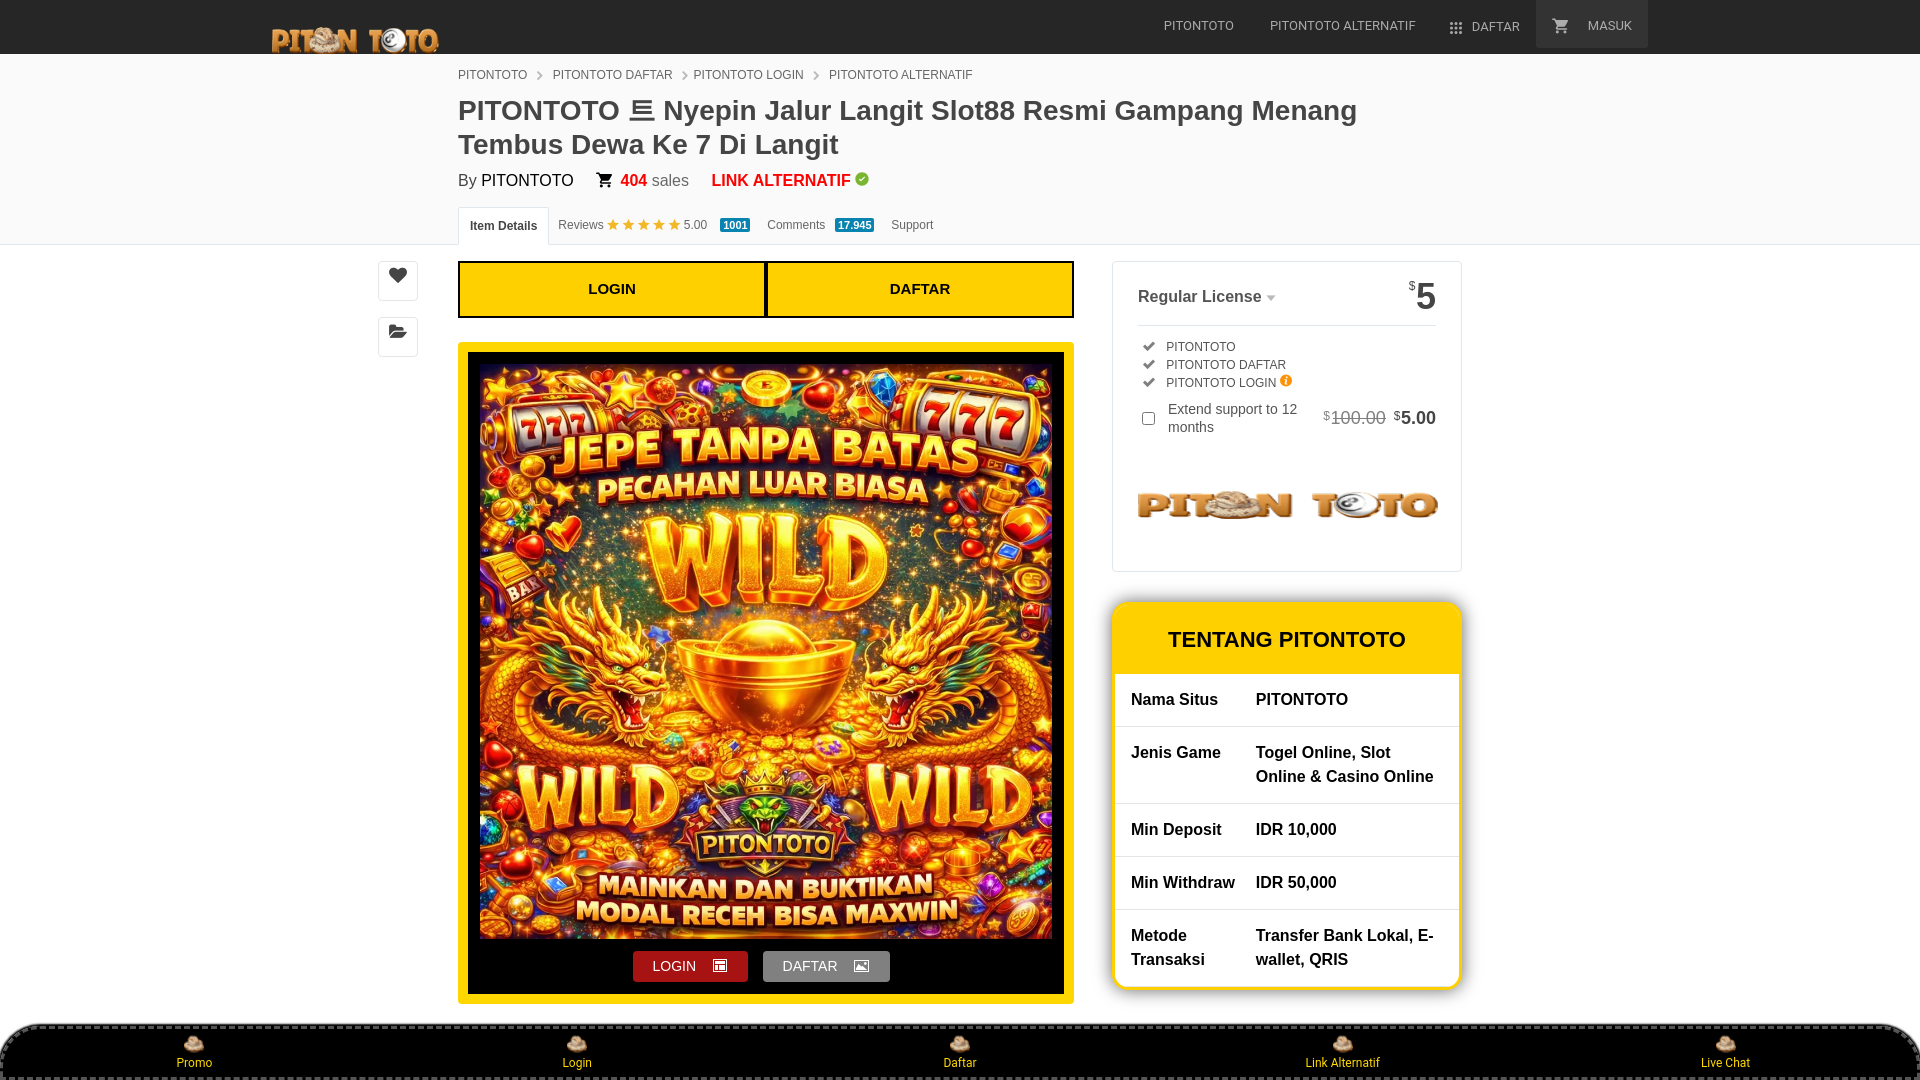Screen dimensions: 1920x1080
Task: Click the Piton Toto header logo
Action: pos(355,39)
